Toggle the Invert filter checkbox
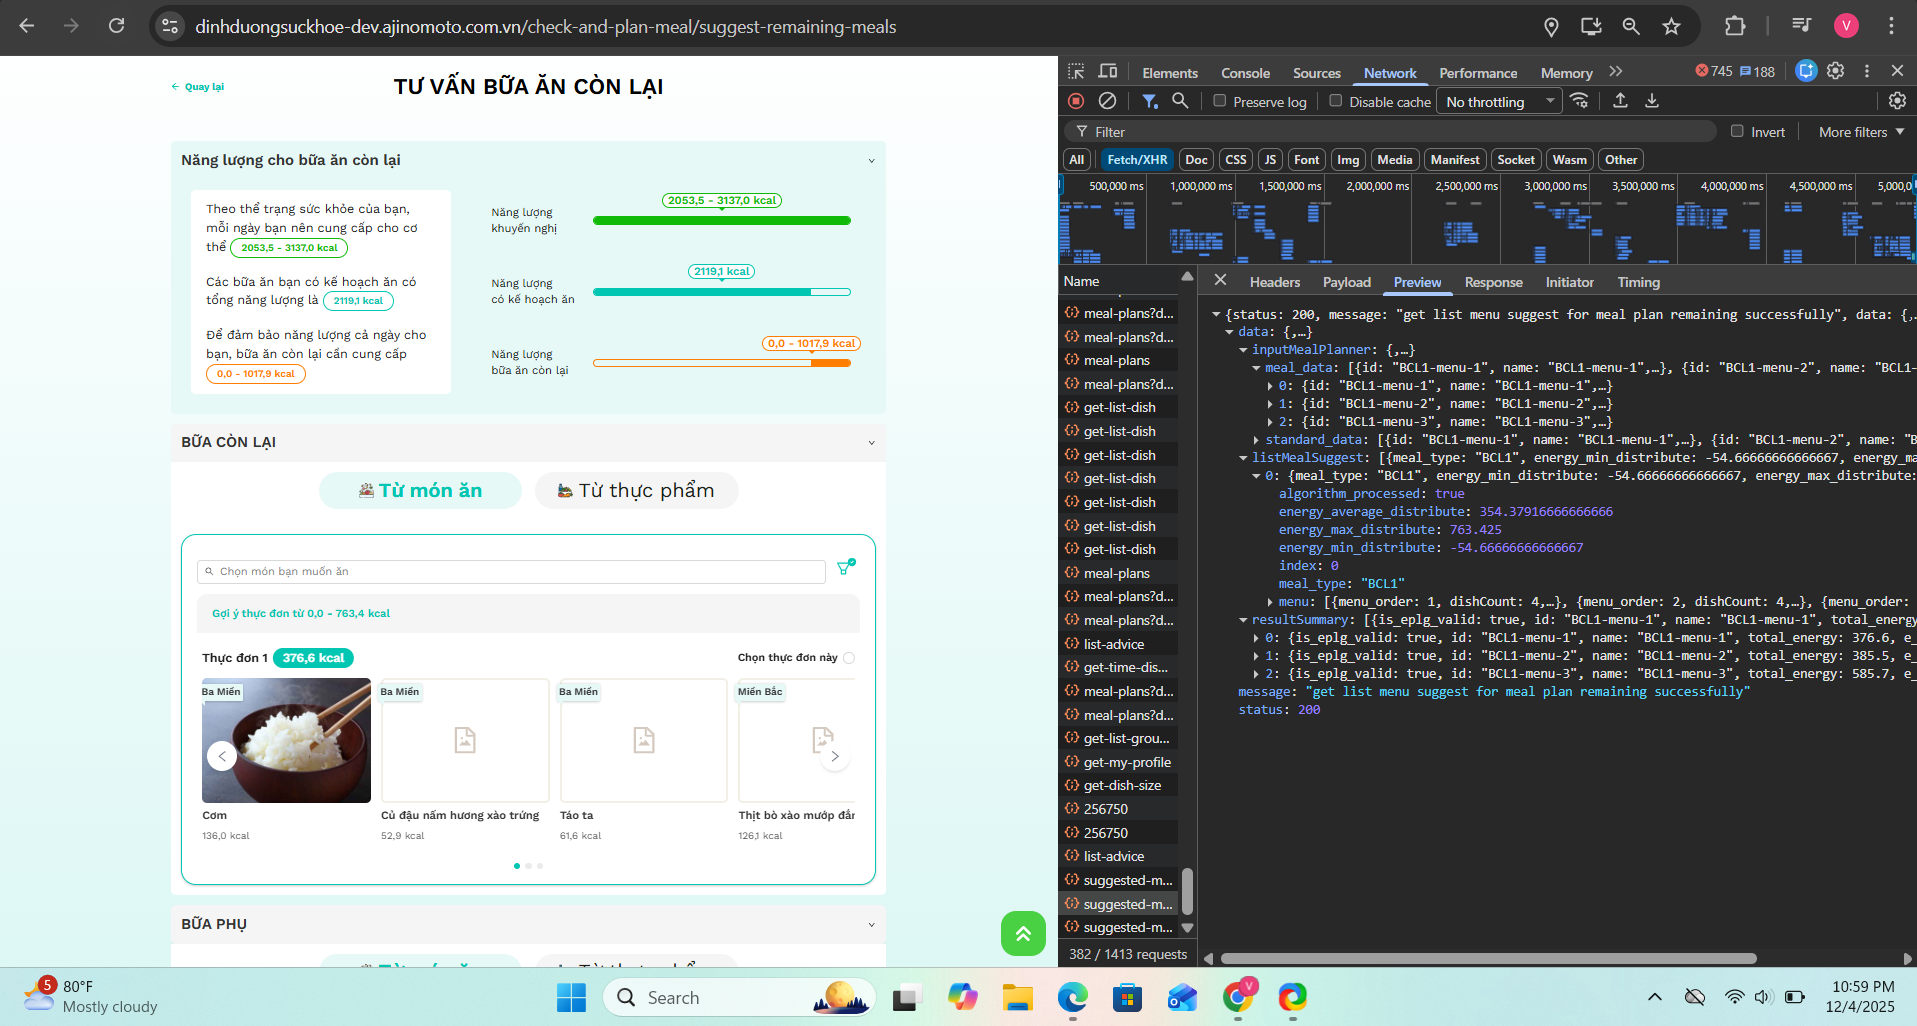Viewport: 1917px width, 1026px height. (x=1737, y=131)
